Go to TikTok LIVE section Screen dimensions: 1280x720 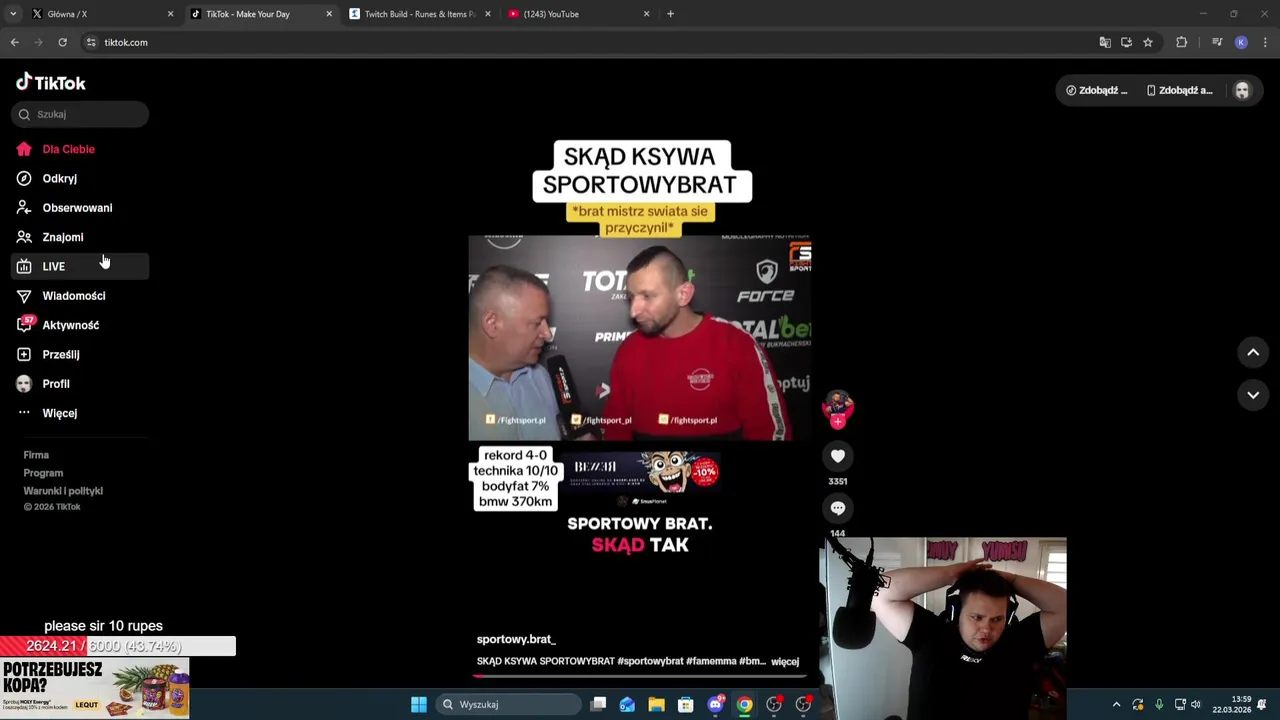[80, 266]
